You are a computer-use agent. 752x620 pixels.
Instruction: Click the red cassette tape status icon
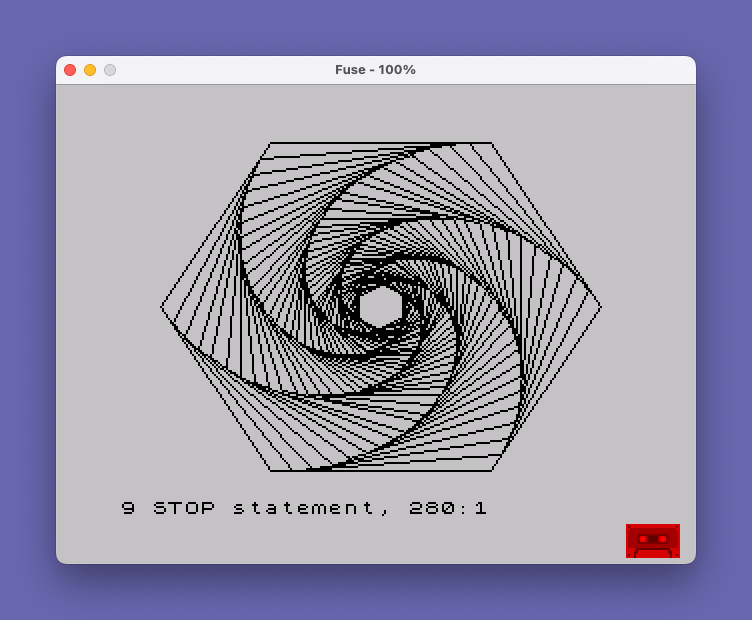tap(653, 541)
